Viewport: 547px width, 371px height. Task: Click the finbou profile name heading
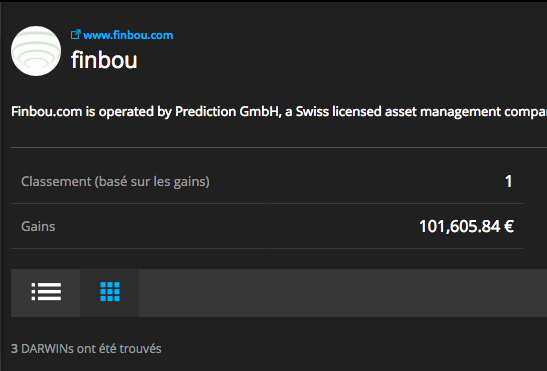[104, 60]
